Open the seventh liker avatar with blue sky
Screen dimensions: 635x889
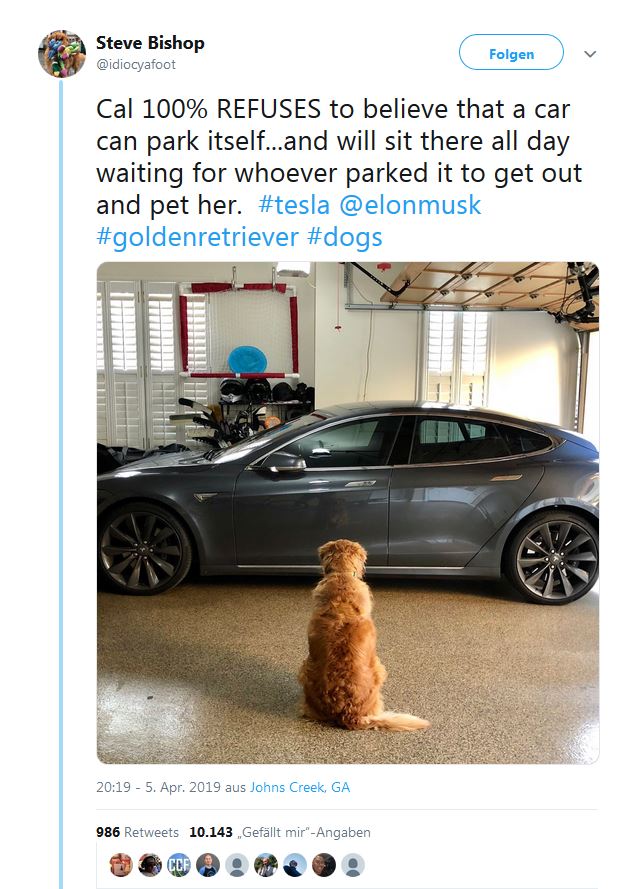coord(295,865)
